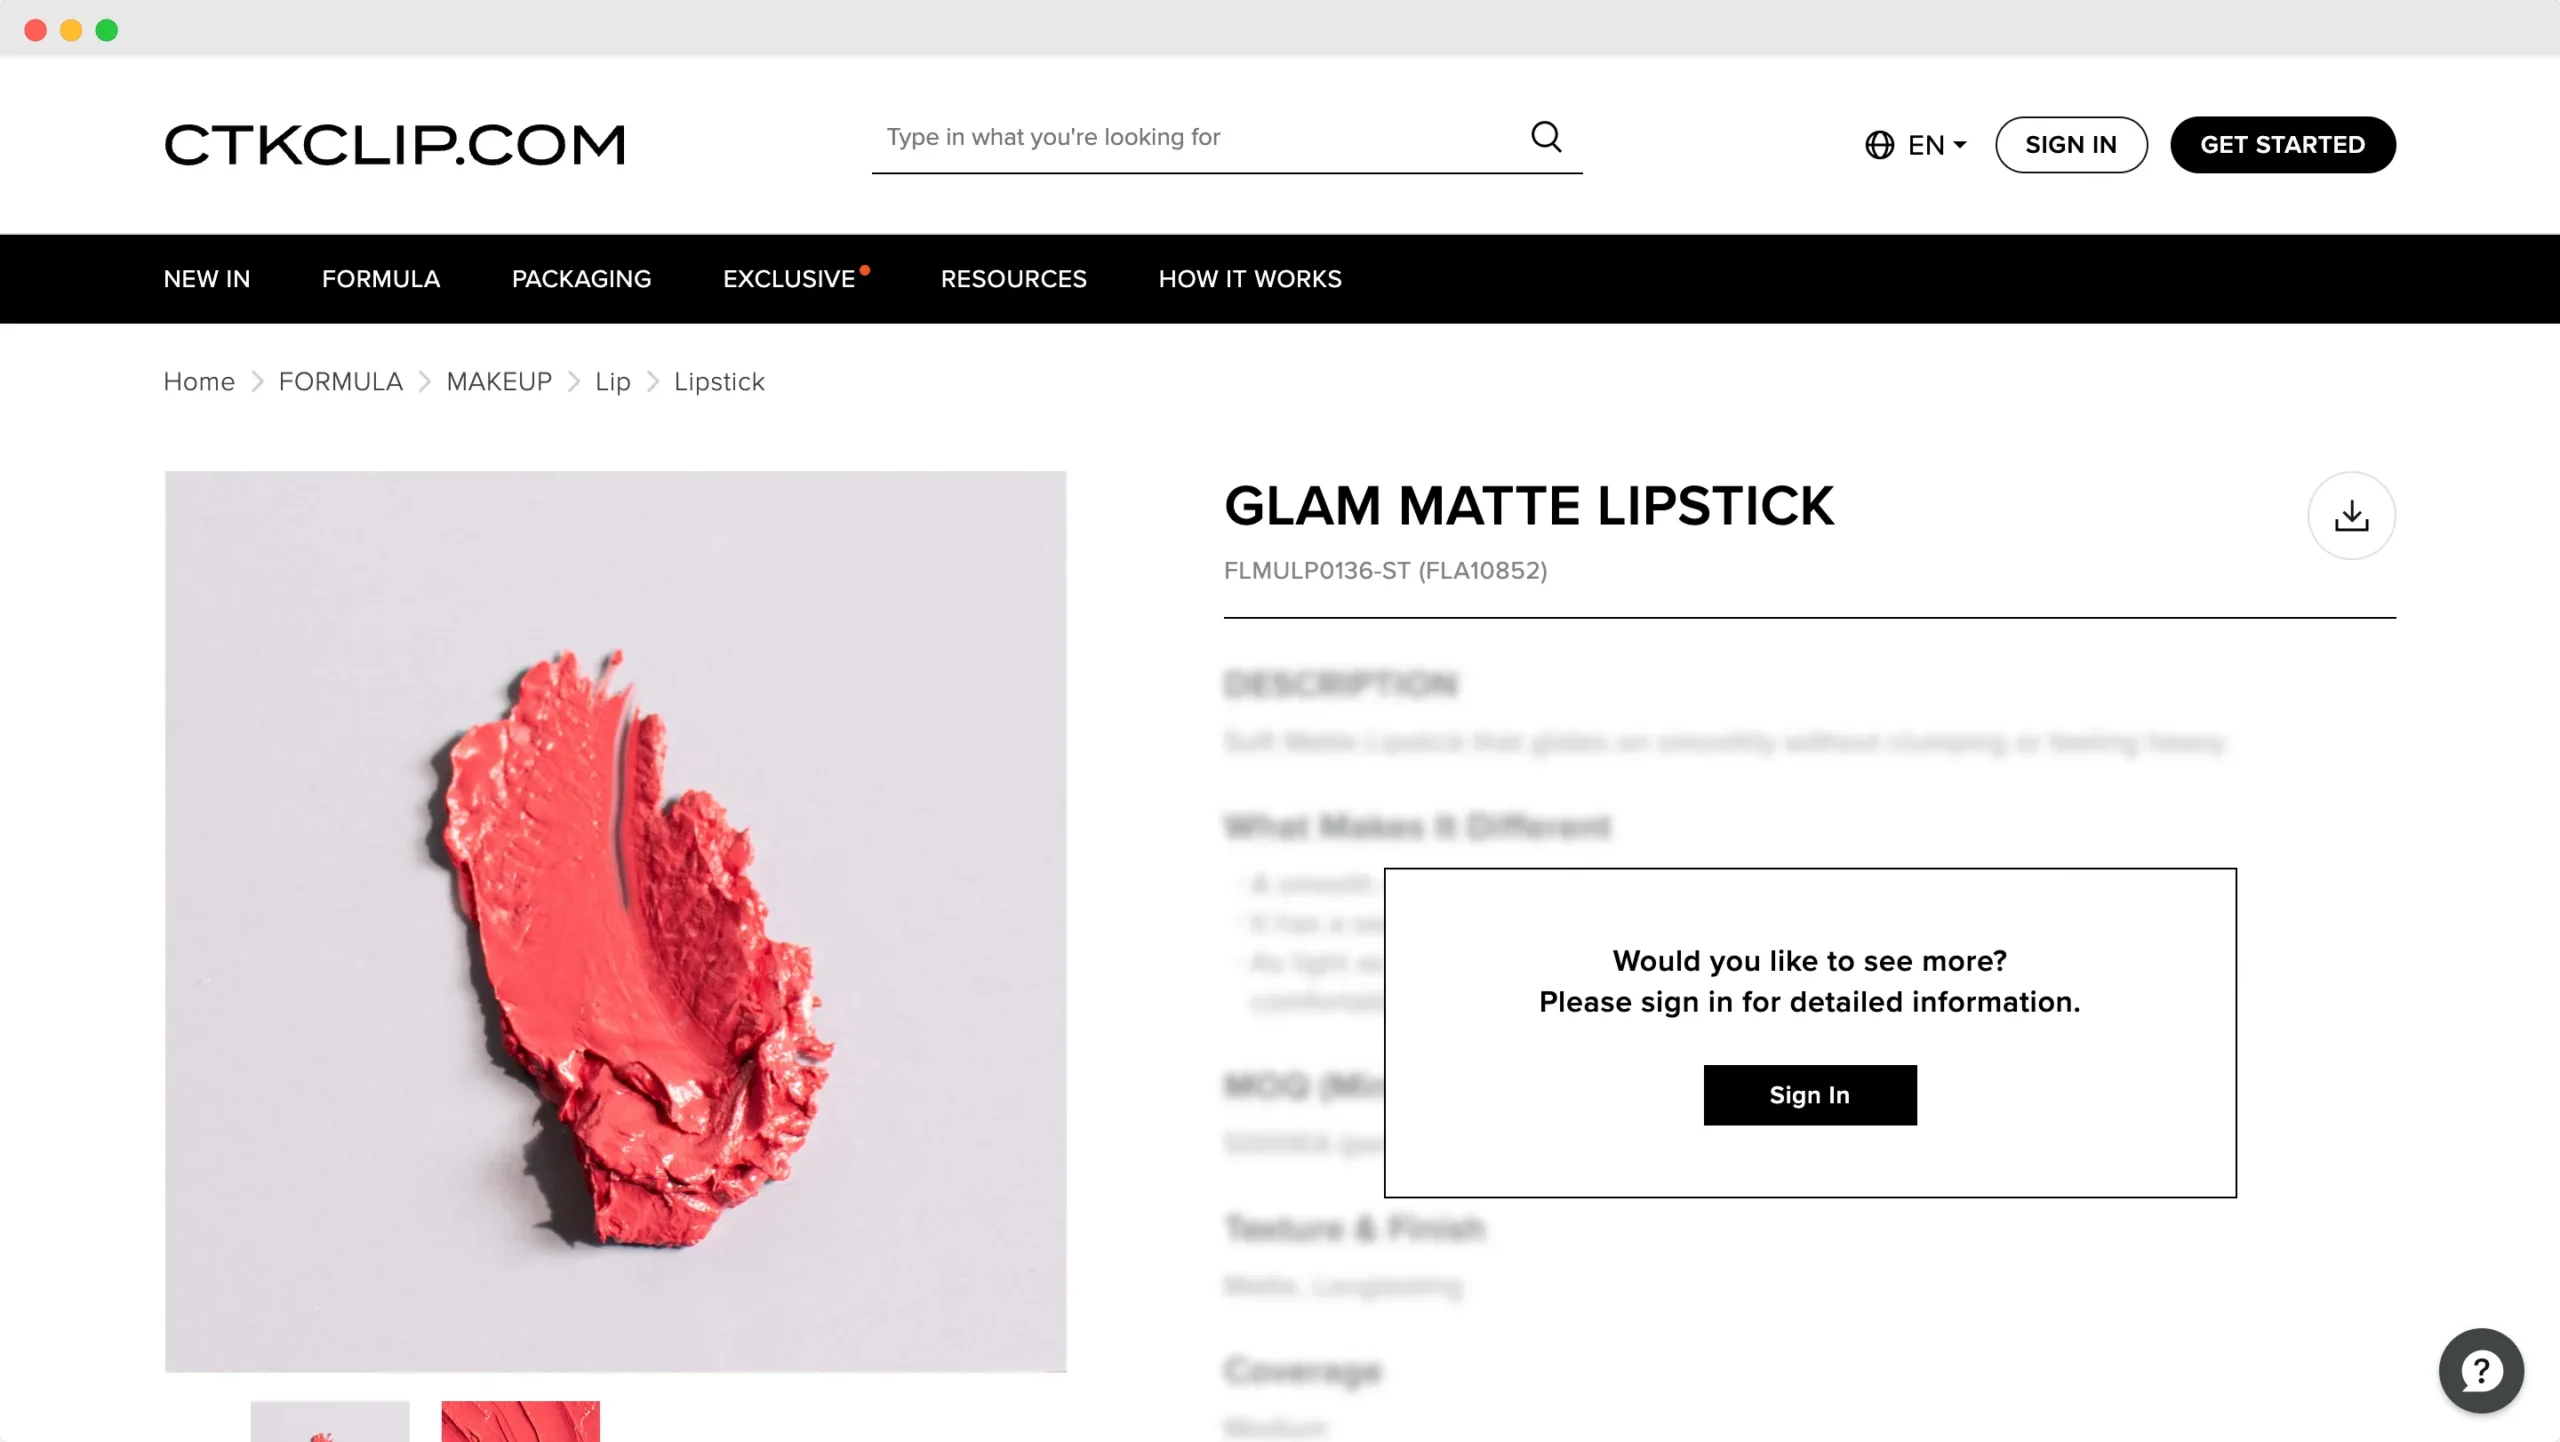Click the SIGN IN header button
The height and width of the screenshot is (1442, 2560).
[x=2071, y=145]
